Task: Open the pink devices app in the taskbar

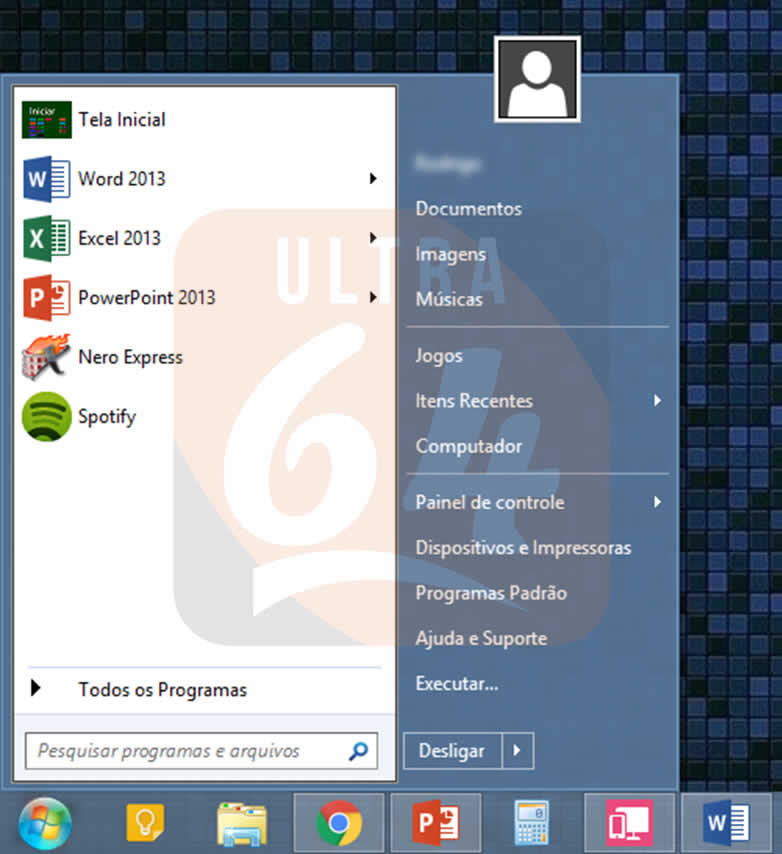Action: click(629, 824)
